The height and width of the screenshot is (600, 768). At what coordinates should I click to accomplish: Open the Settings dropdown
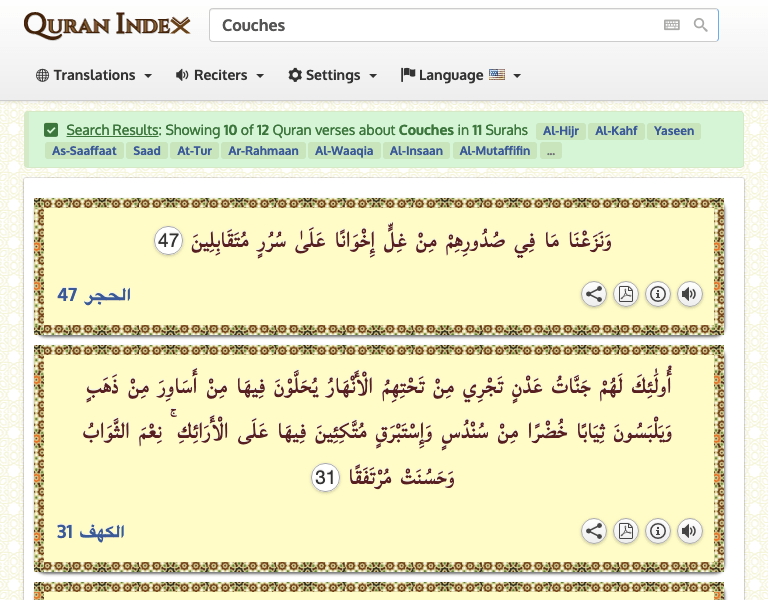[332, 75]
